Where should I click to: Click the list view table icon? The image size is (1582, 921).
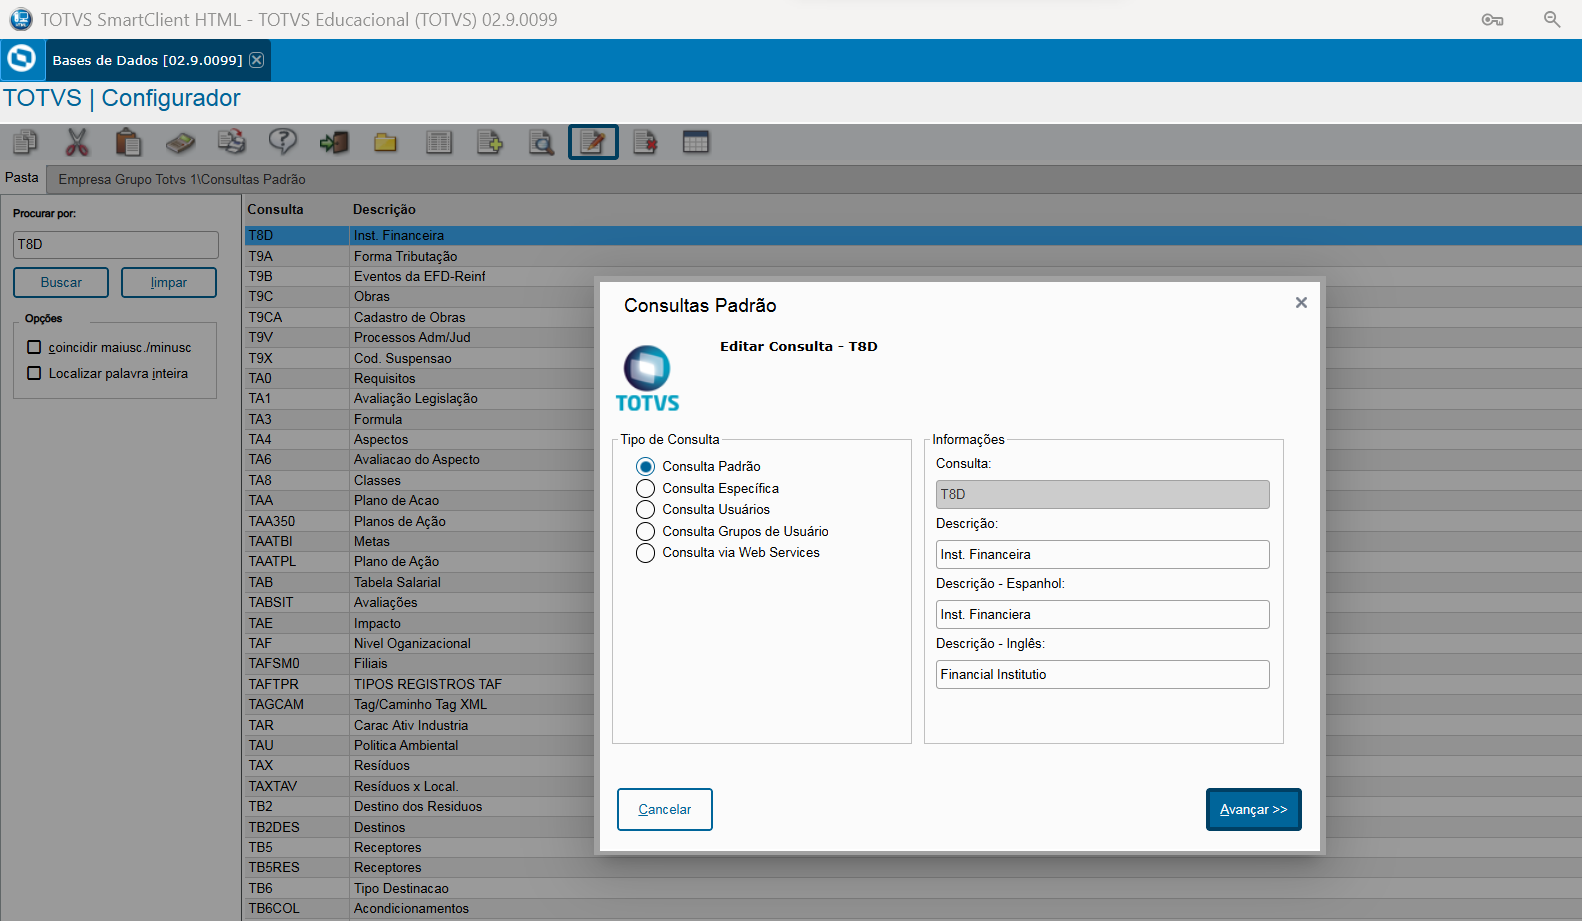point(438,142)
